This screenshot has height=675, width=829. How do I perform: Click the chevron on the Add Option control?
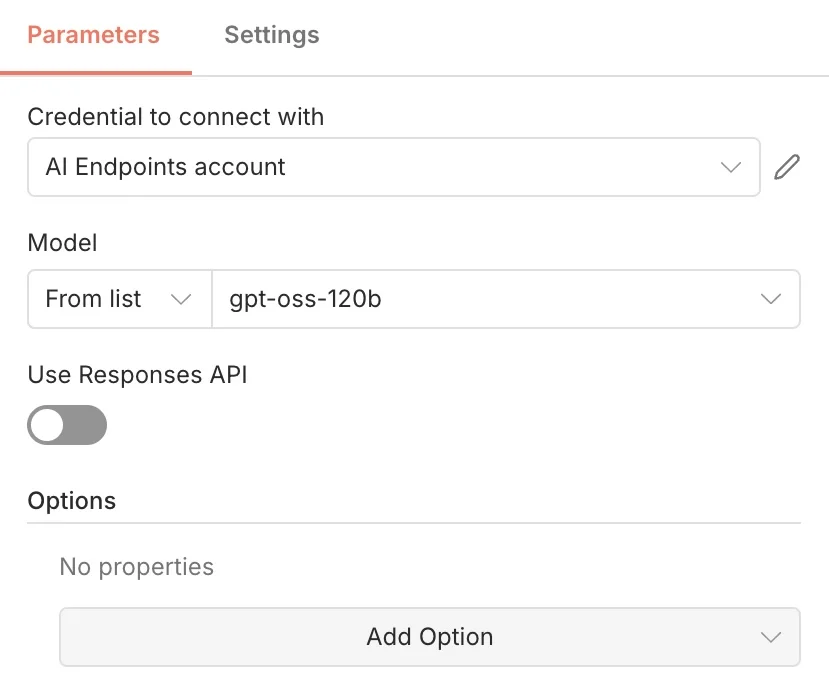[x=770, y=636]
